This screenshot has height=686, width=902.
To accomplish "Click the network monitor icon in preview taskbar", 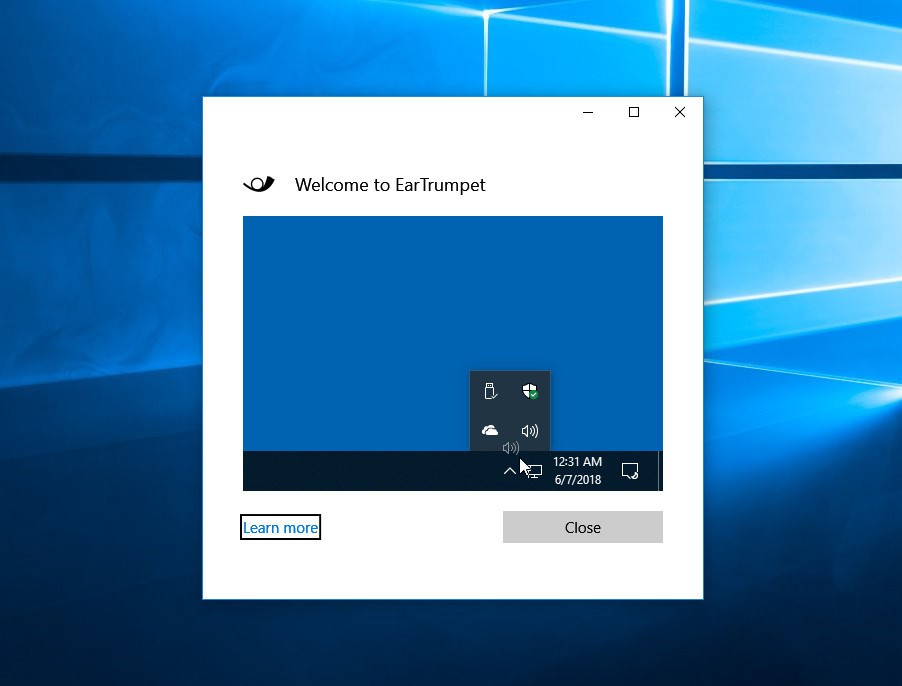I will click(x=534, y=472).
